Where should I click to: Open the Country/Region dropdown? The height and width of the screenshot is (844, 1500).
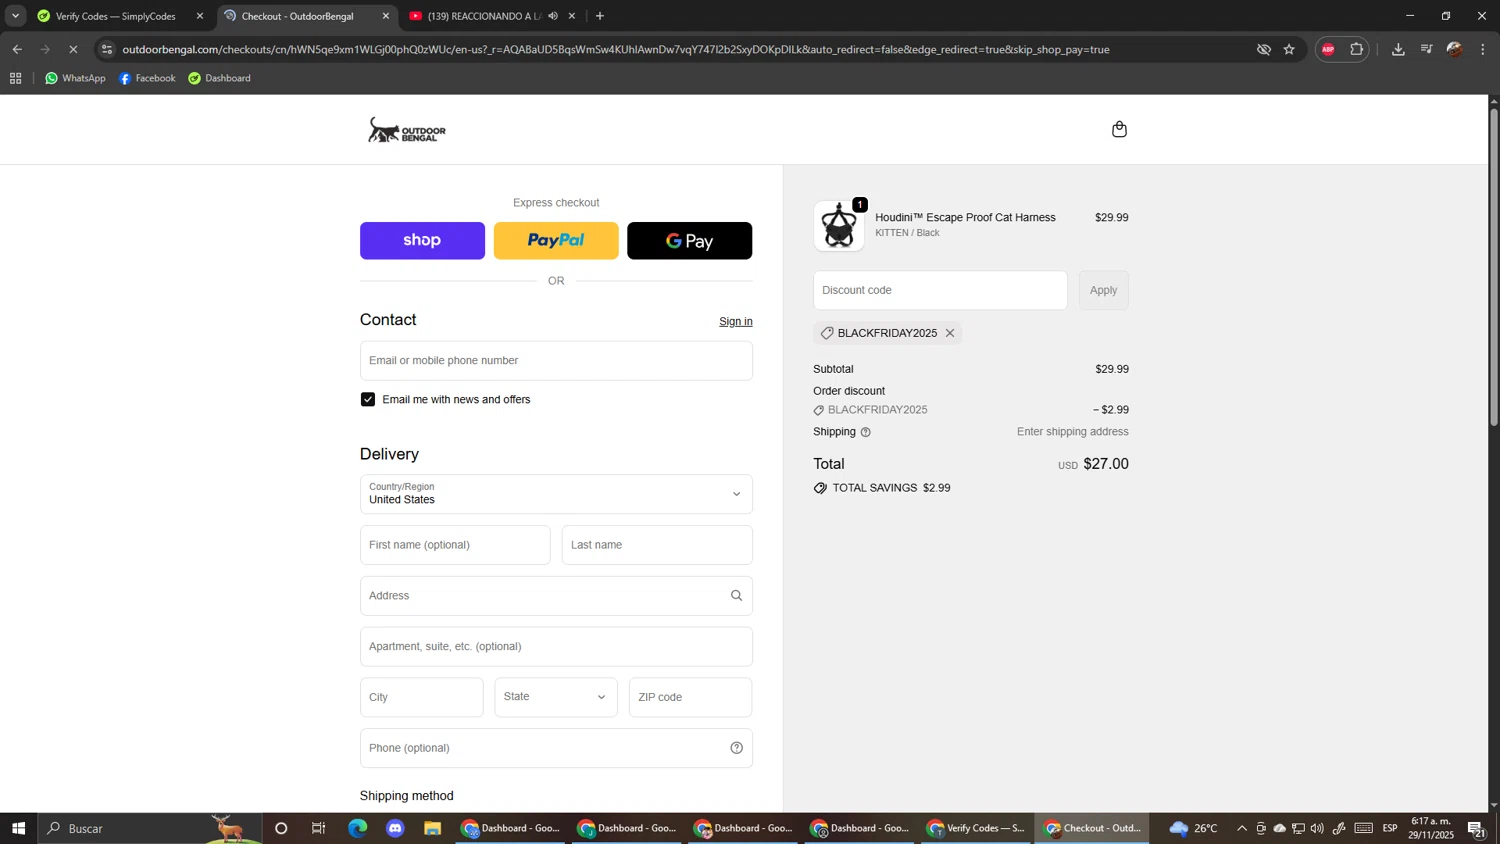point(556,494)
